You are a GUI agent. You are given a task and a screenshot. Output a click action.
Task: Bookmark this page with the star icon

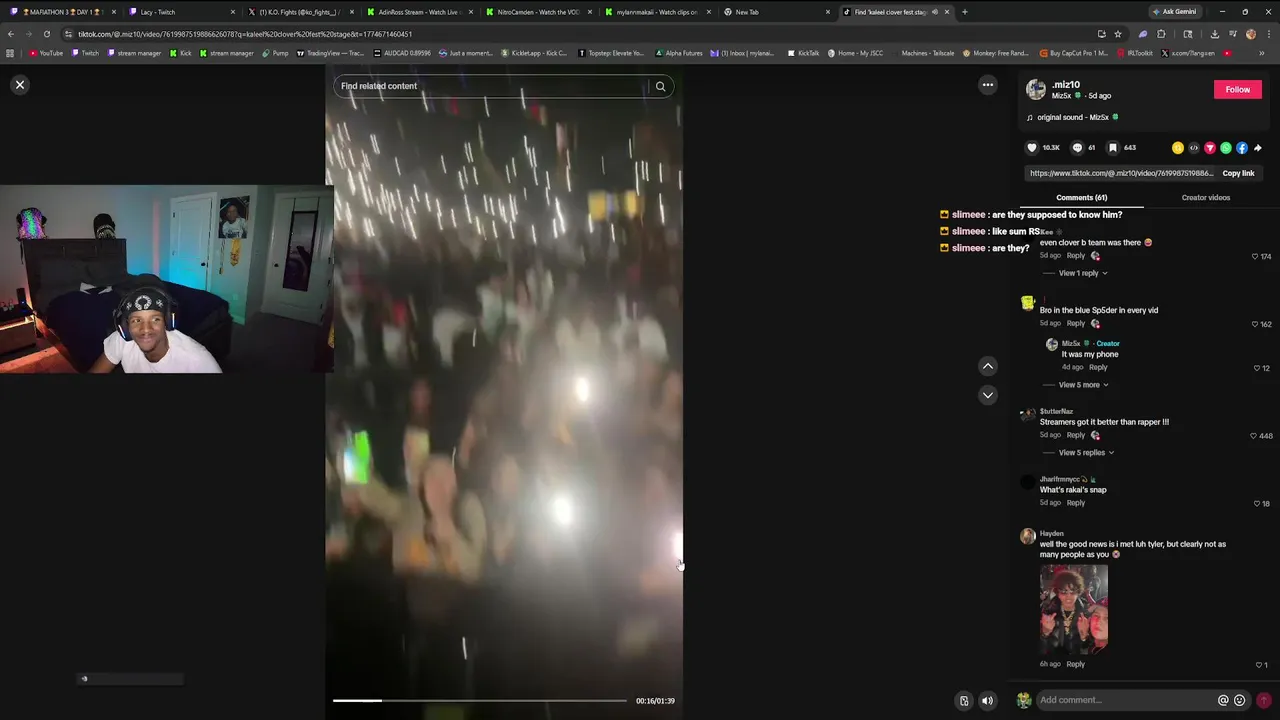tap(1120, 34)
